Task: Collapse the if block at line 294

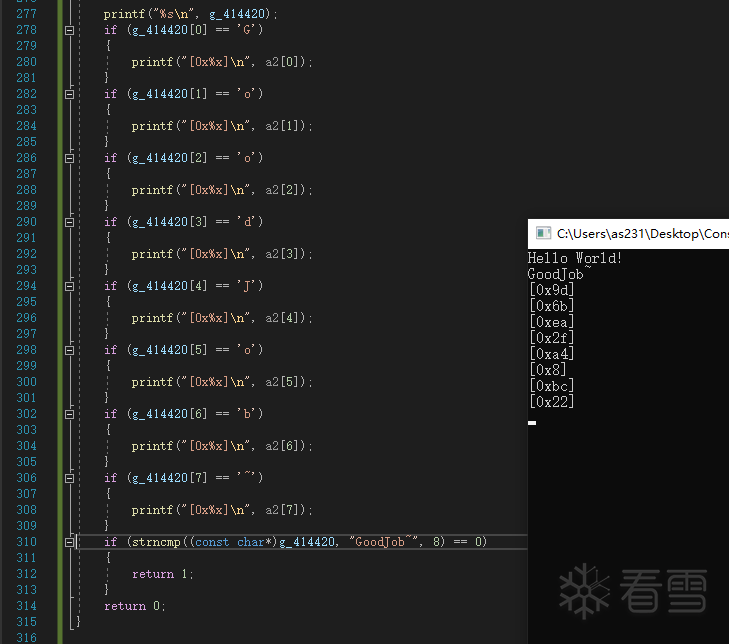Action: click(x=69, y=286)
